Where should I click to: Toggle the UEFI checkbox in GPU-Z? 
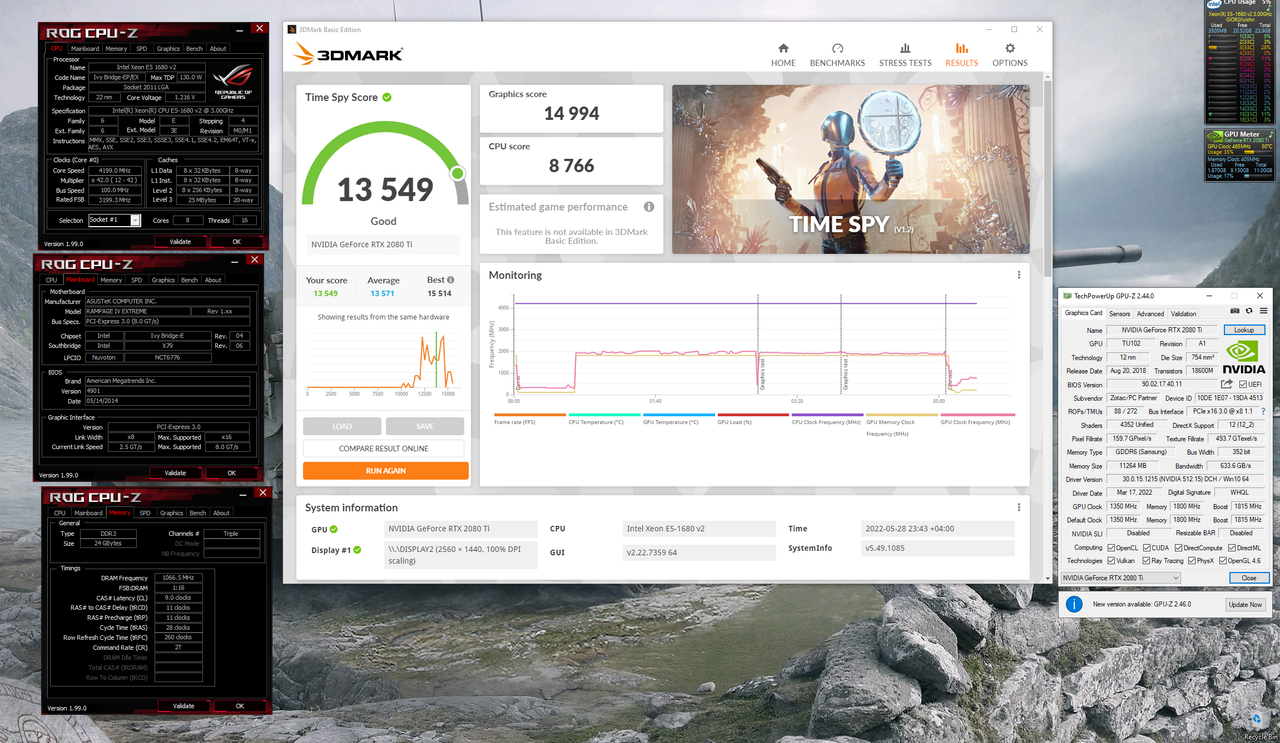point(1243,384)
